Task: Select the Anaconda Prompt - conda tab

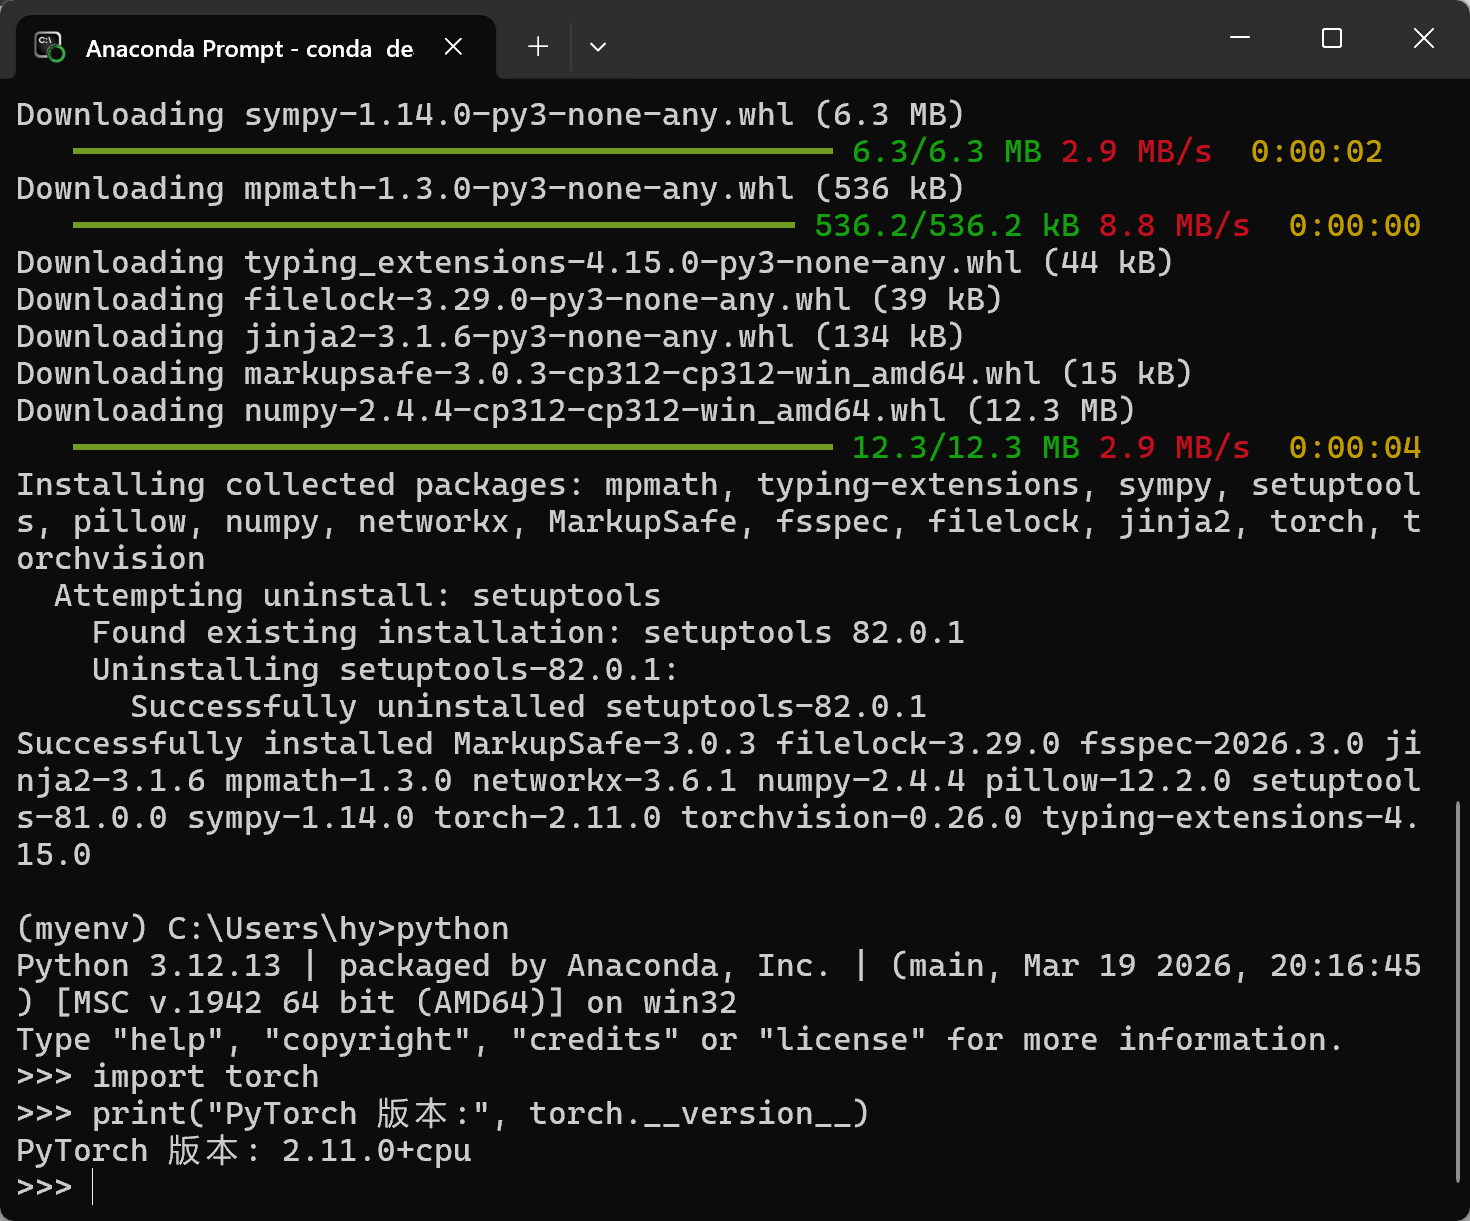Action: pos(256,48)
